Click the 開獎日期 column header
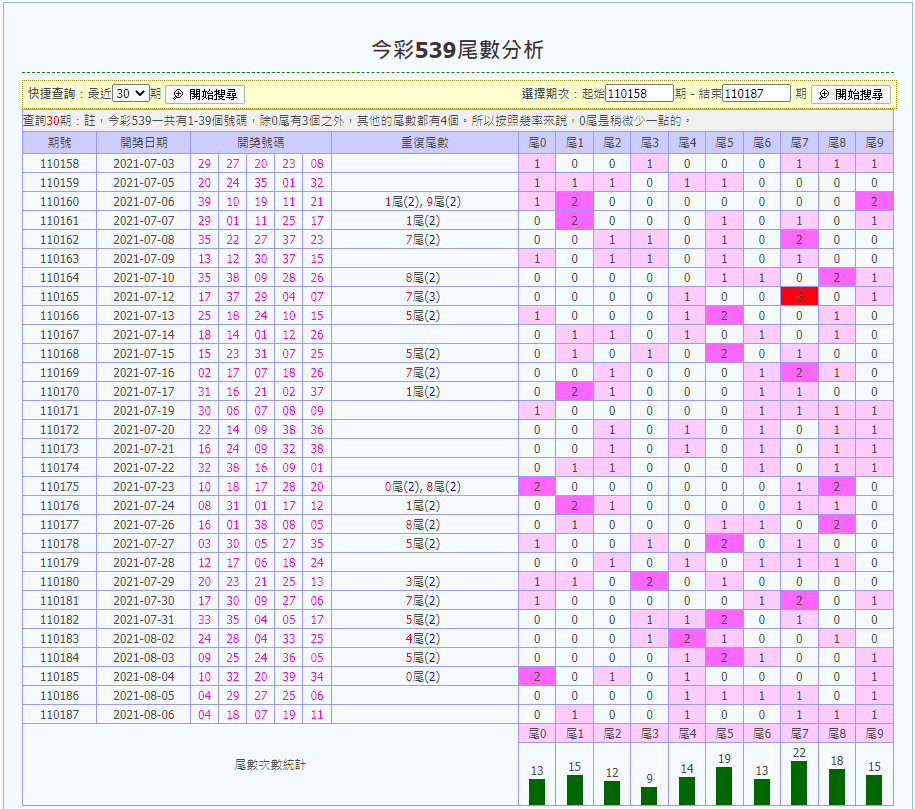 click(x=144, y=143)
